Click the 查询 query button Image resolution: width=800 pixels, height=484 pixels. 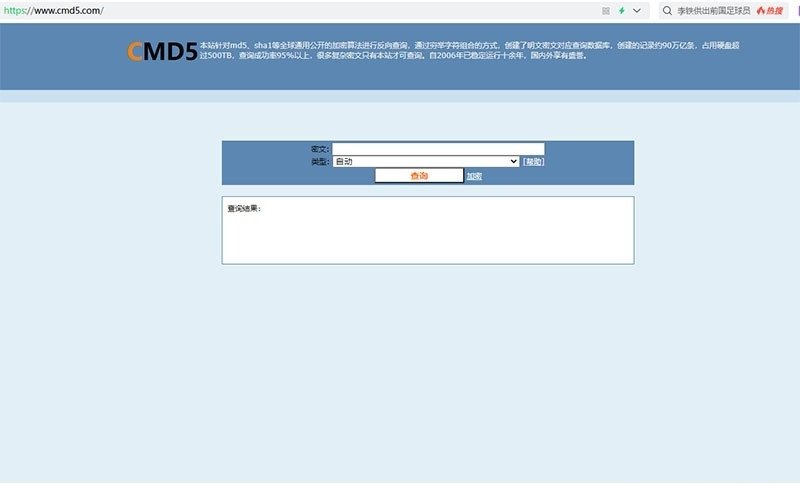click(x=419, y=175)
